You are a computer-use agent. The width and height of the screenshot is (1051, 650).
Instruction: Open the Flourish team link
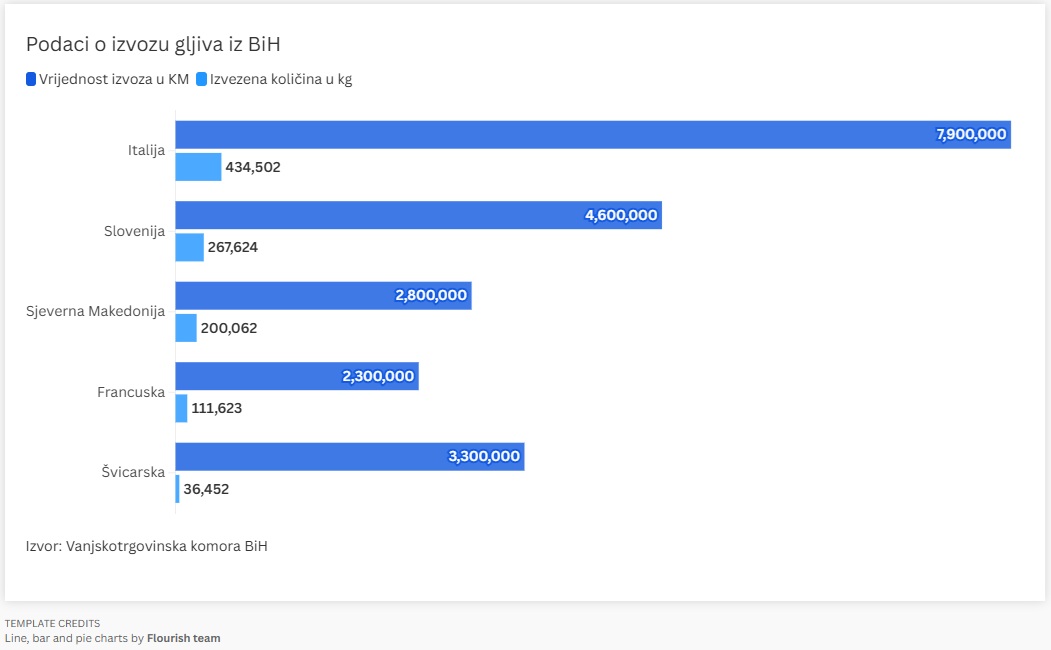(x=184, y=638)
